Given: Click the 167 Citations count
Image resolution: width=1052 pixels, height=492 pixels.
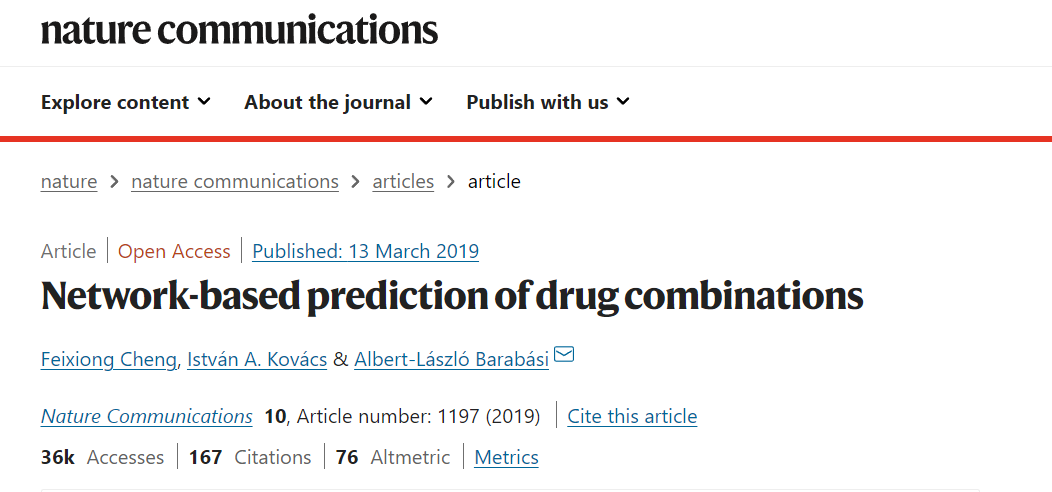Looking at the screenshot, I should tap(250, 457).
